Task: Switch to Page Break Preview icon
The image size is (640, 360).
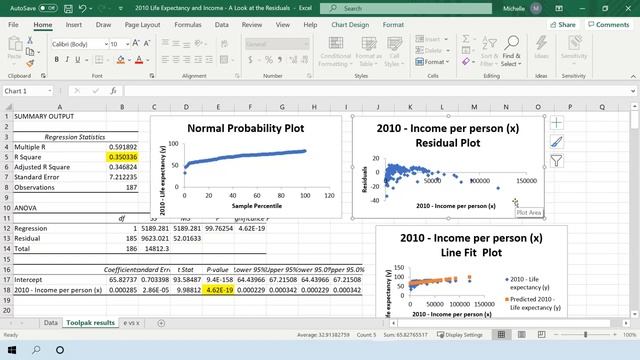Action: click(x=541, y=335)
